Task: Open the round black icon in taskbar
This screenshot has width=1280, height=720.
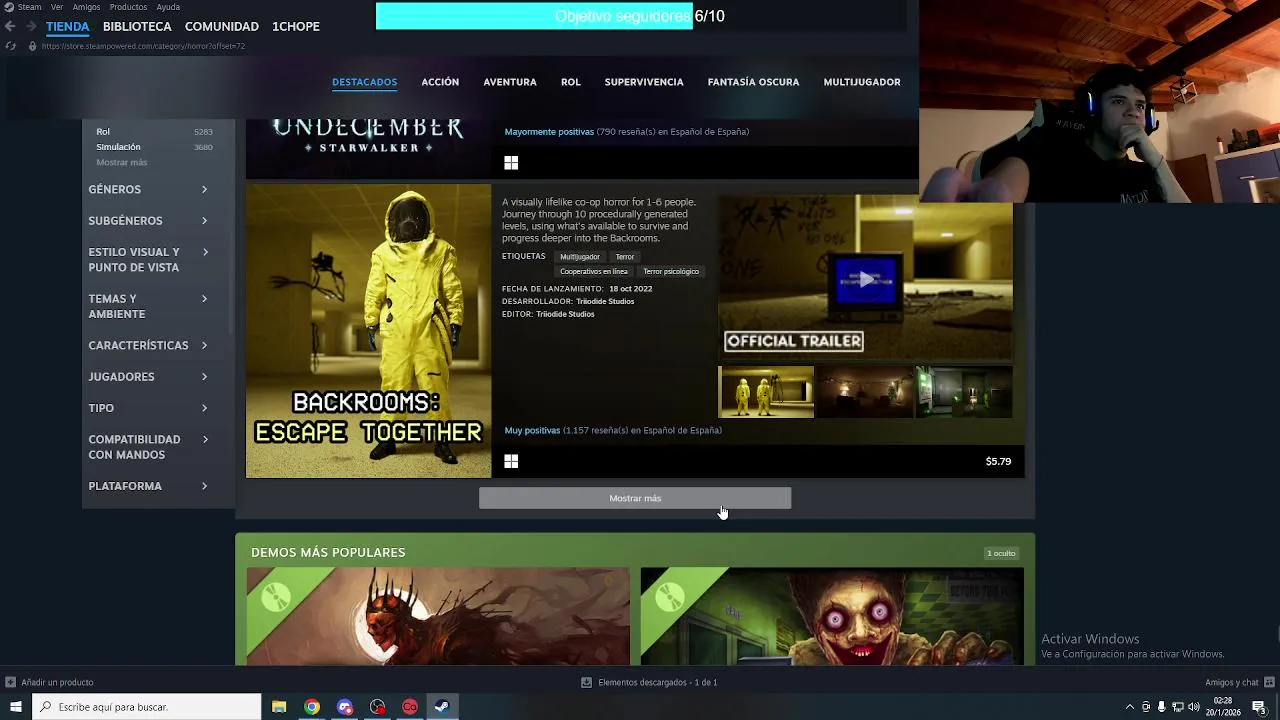Action: click(377, 707)
